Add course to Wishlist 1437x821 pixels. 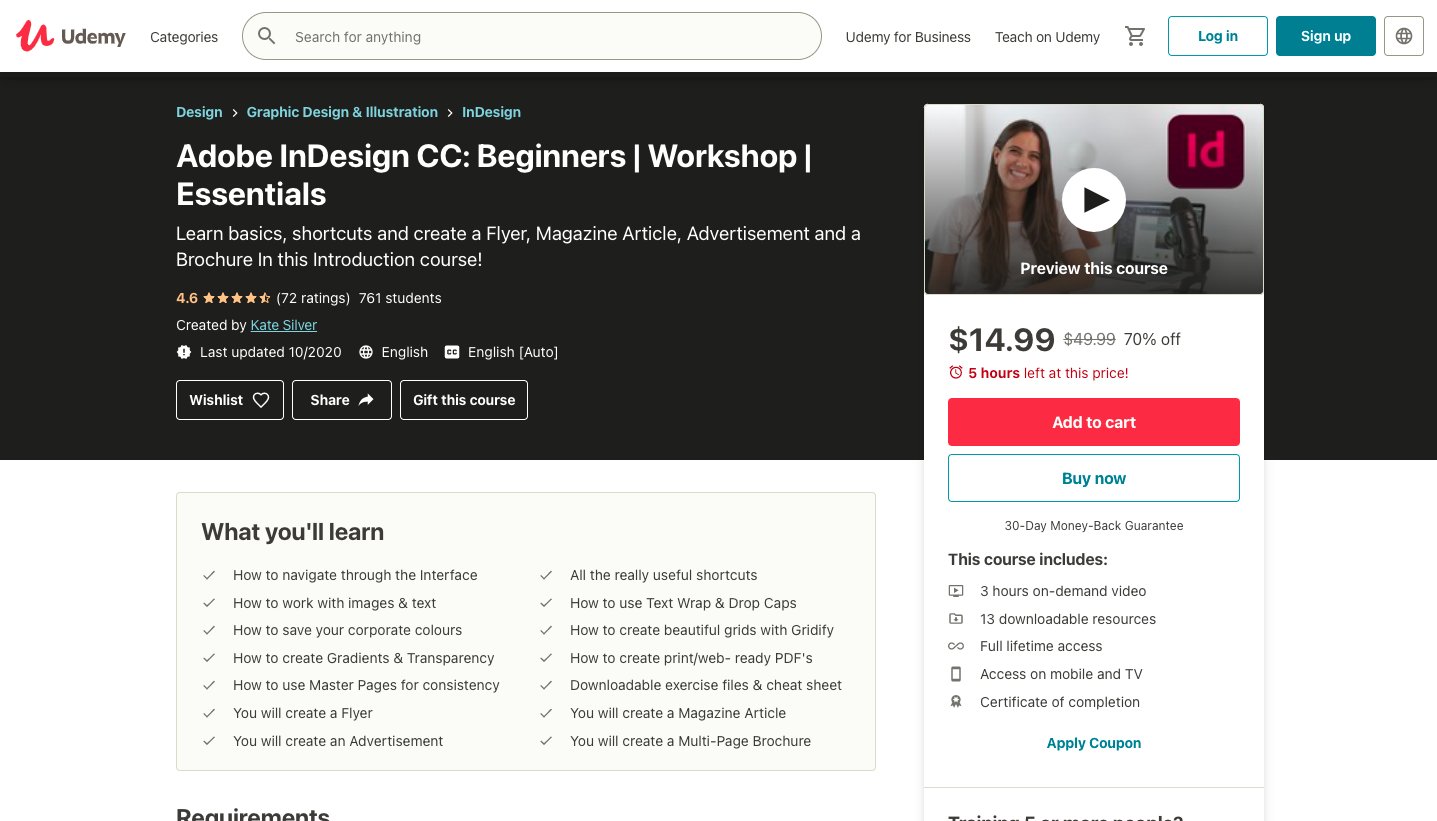point(230,400)
